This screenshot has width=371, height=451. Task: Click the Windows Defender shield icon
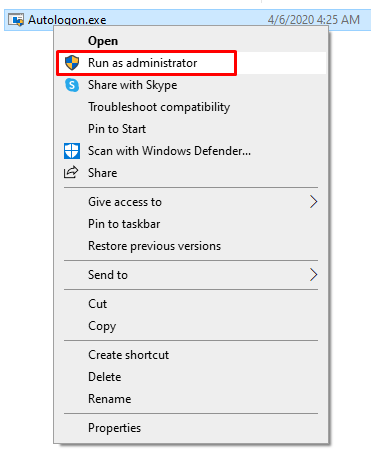pyautogui.click(x=72, y=151)
